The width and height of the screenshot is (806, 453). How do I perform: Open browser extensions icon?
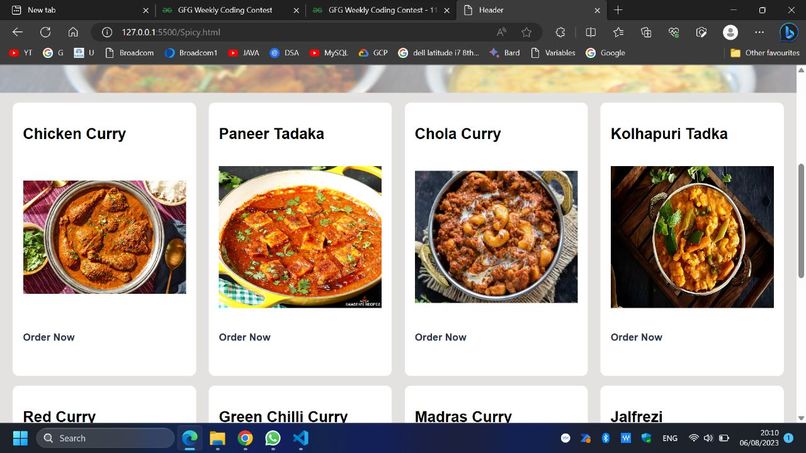coord(560,32)
